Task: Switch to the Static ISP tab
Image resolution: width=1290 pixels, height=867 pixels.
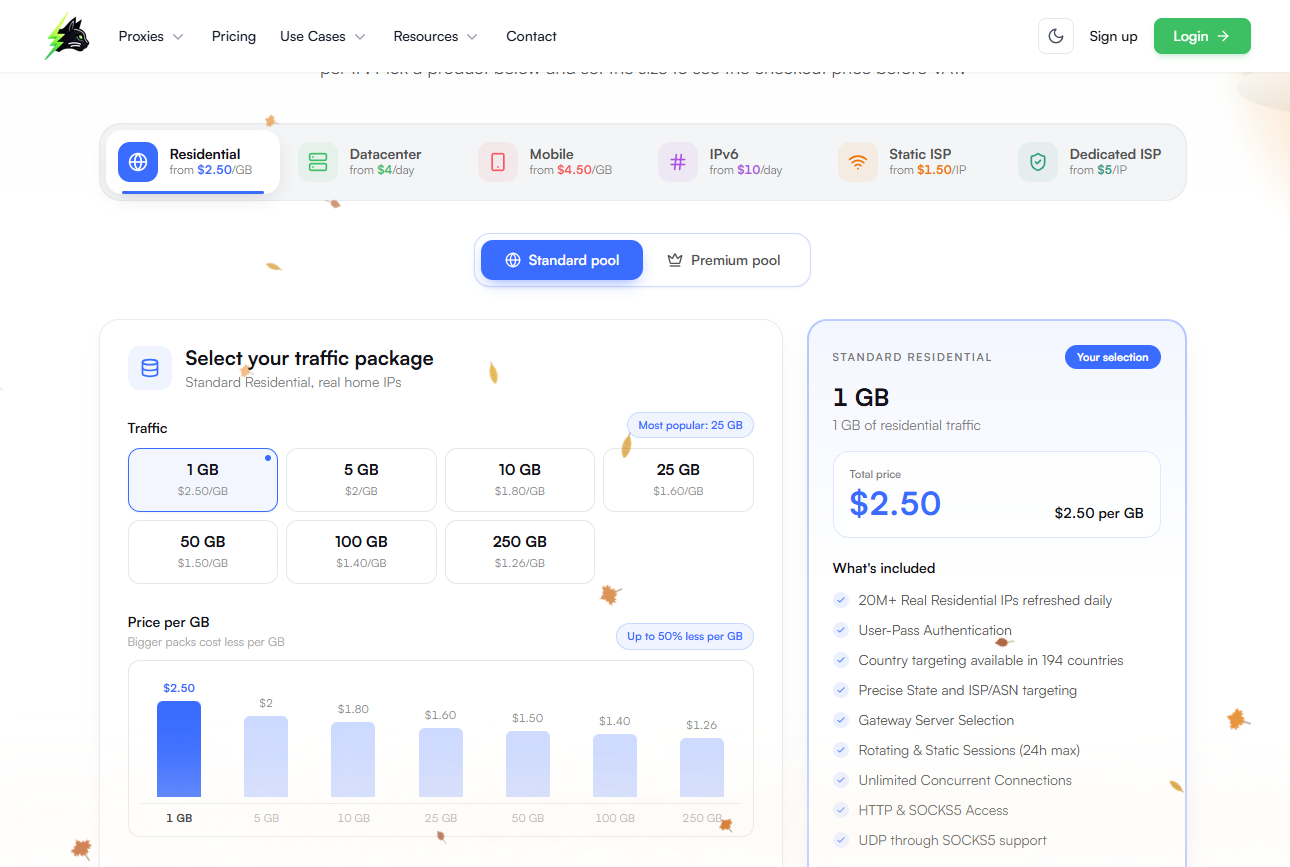Action: pyautogui.click(x=913, y=162)
